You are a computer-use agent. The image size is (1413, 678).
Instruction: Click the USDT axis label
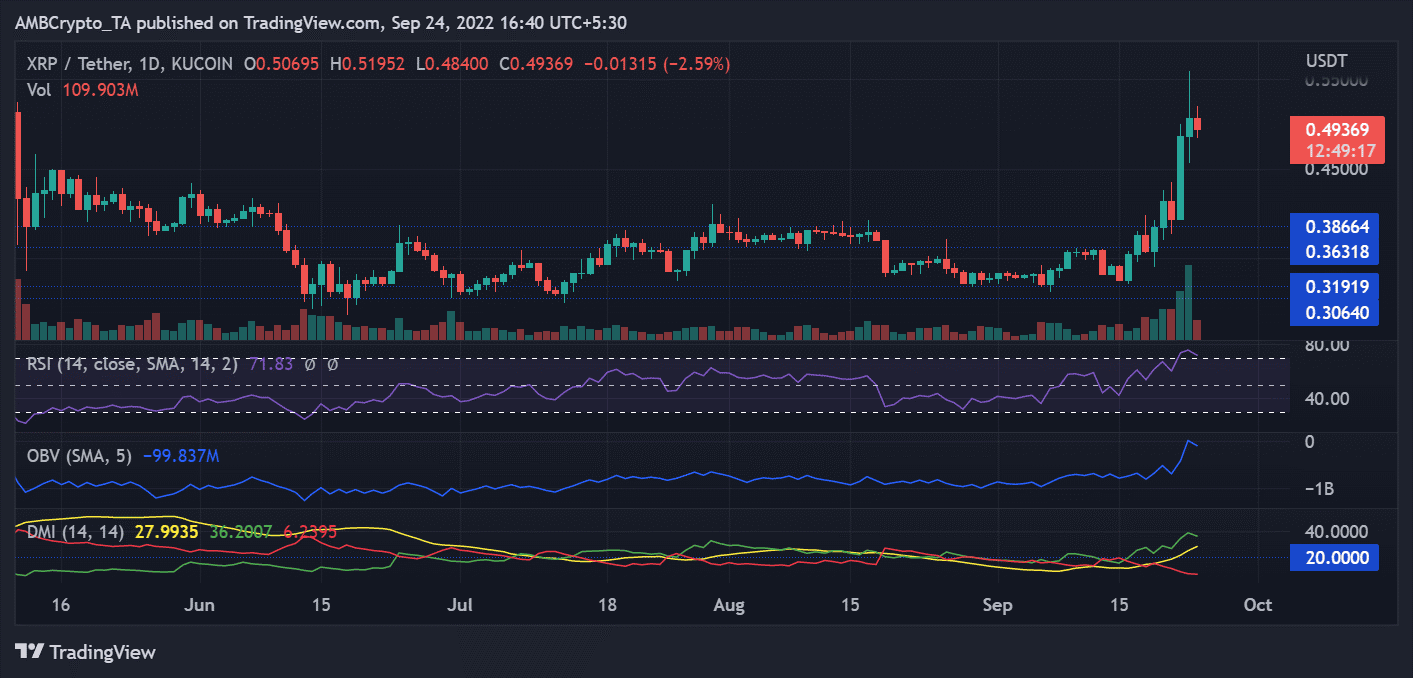pos(1326,60)
